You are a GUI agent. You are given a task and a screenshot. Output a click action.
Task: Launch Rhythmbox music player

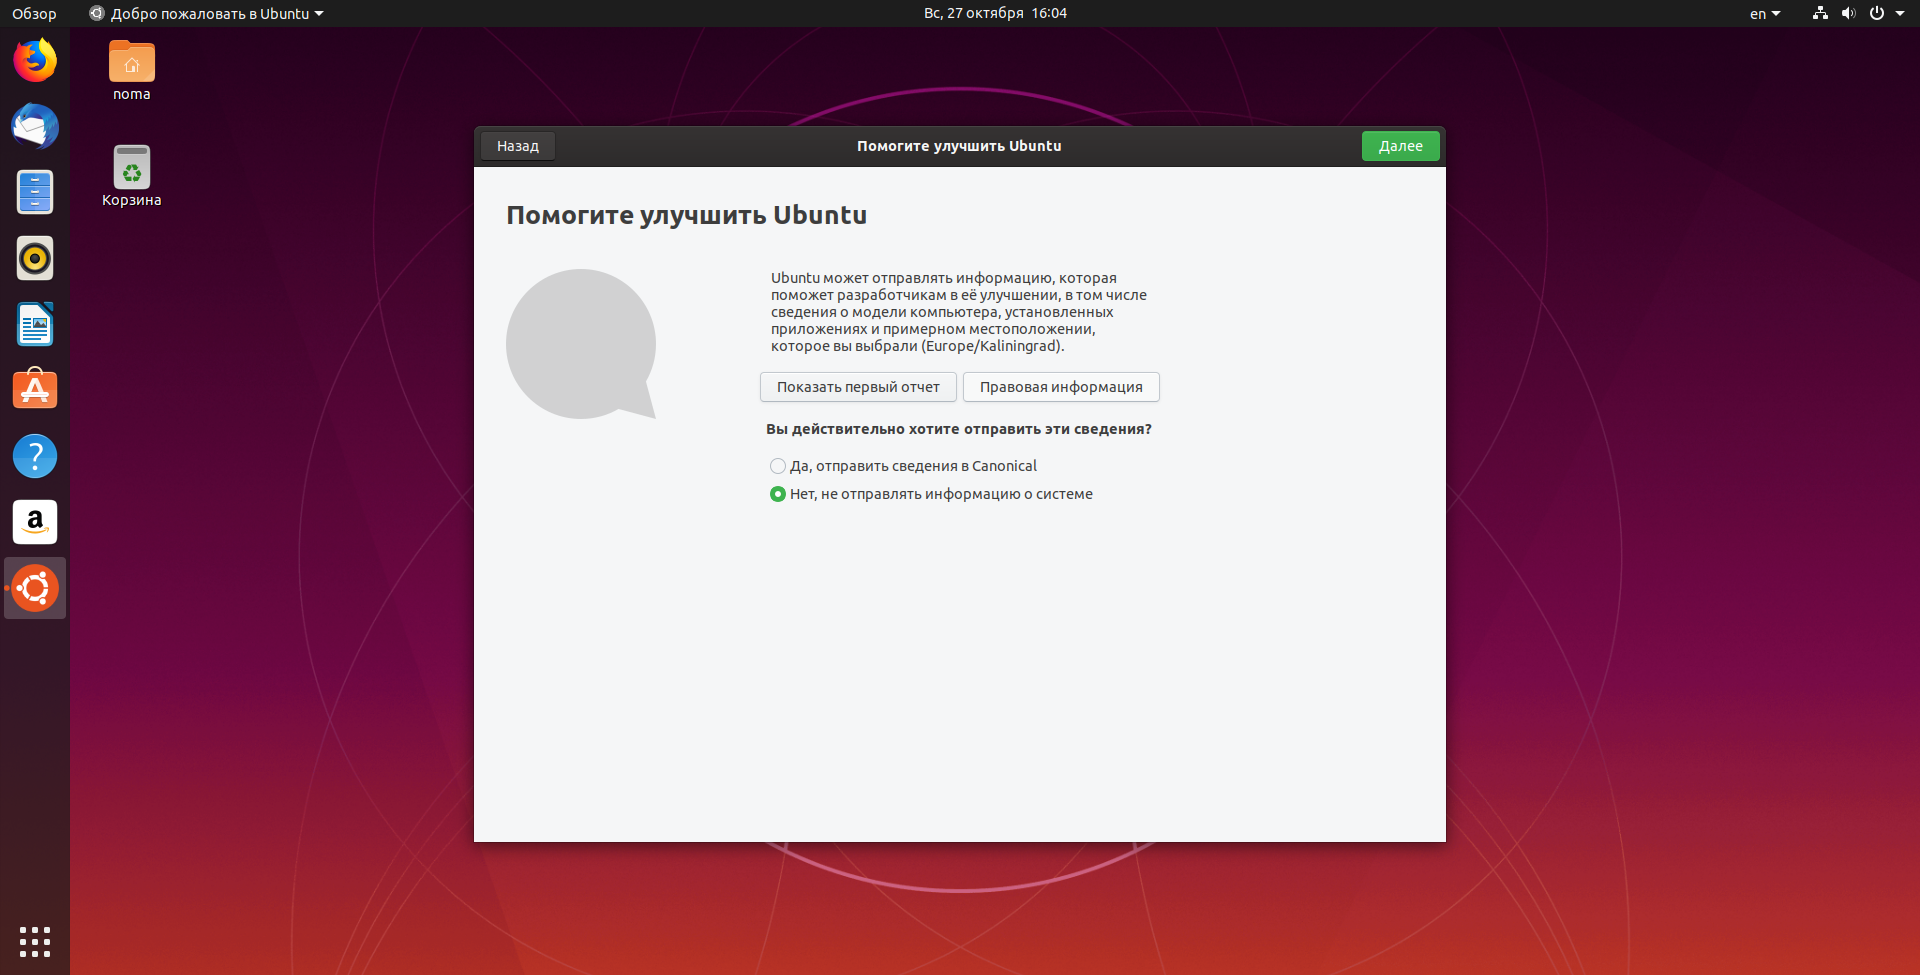pos(35,259)
